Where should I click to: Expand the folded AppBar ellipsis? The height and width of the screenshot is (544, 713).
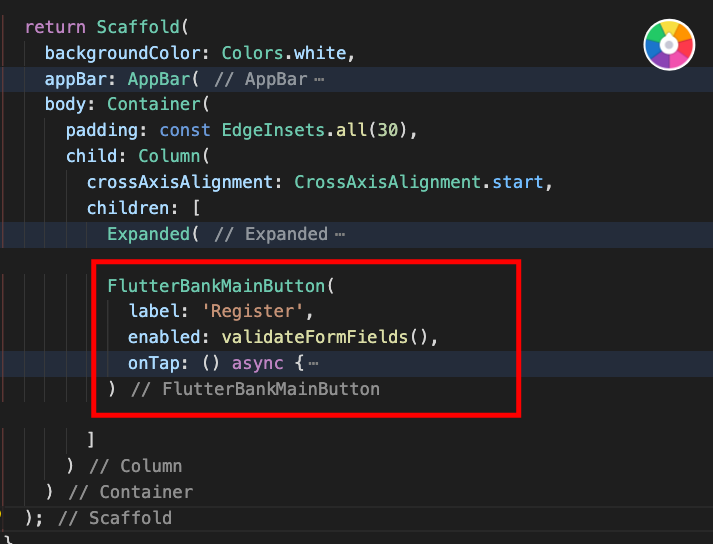click(x=319, y=79)
